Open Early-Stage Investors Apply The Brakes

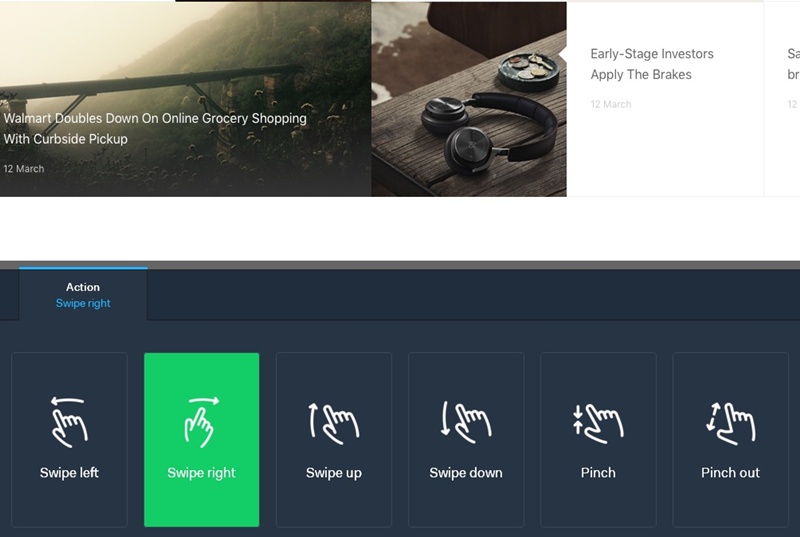652,64
